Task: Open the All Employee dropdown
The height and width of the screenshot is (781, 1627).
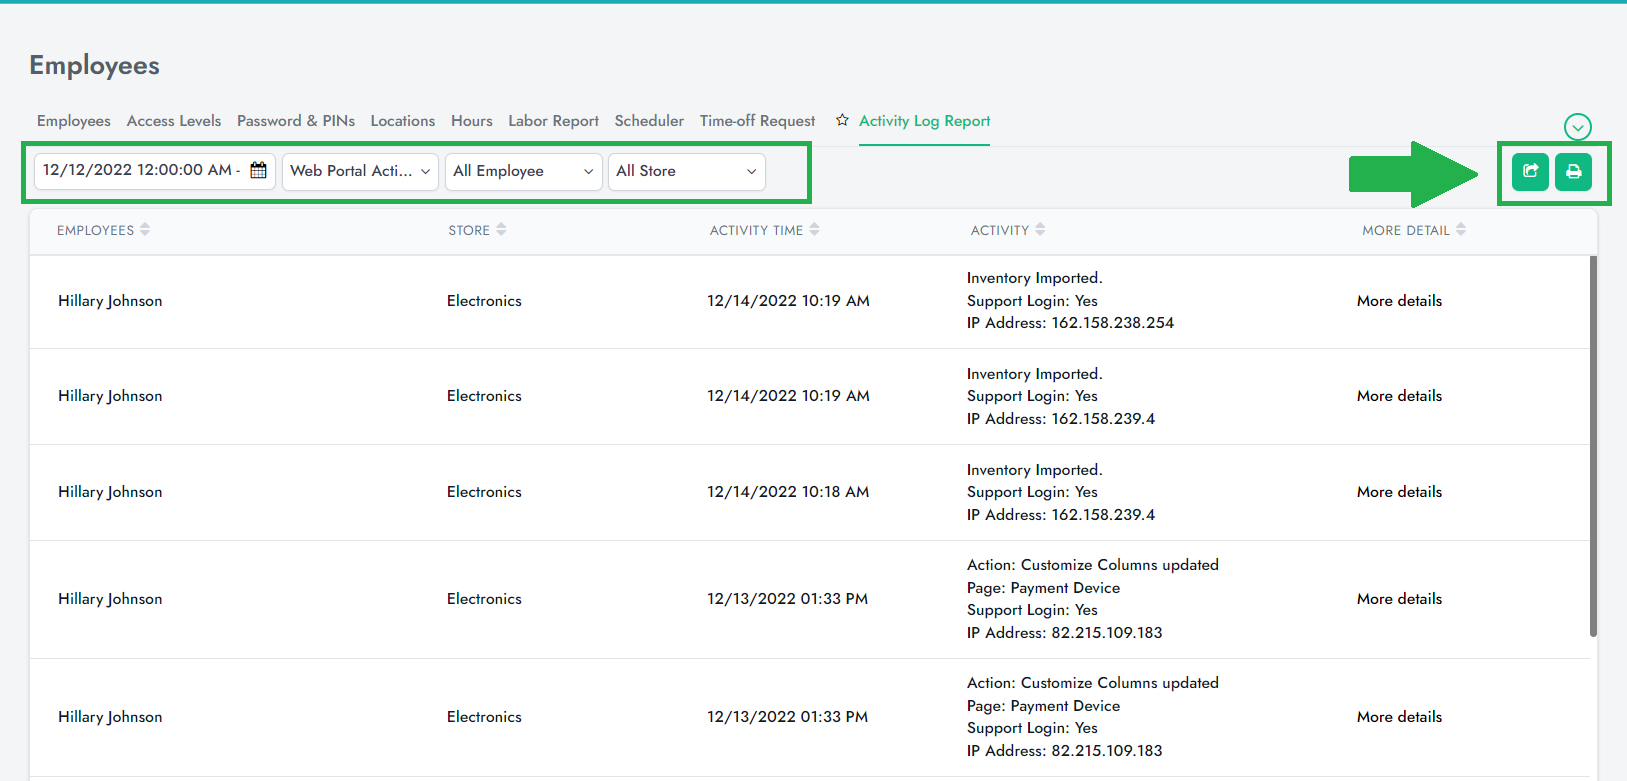Action: pos(523,171)
